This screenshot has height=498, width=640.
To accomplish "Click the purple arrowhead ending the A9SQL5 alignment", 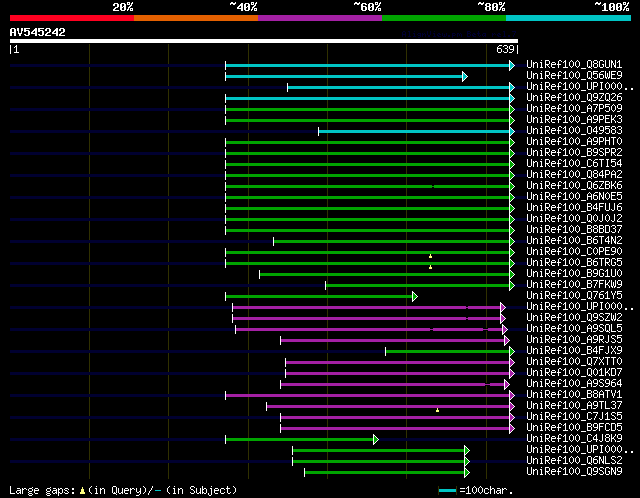I will [x=504, y=329].
